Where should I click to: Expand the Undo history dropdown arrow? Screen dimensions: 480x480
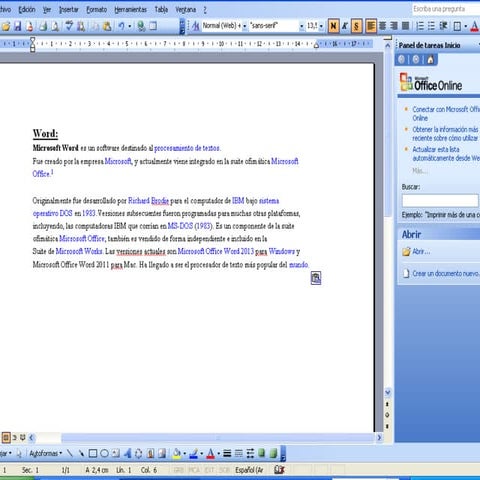click(130, 26)
